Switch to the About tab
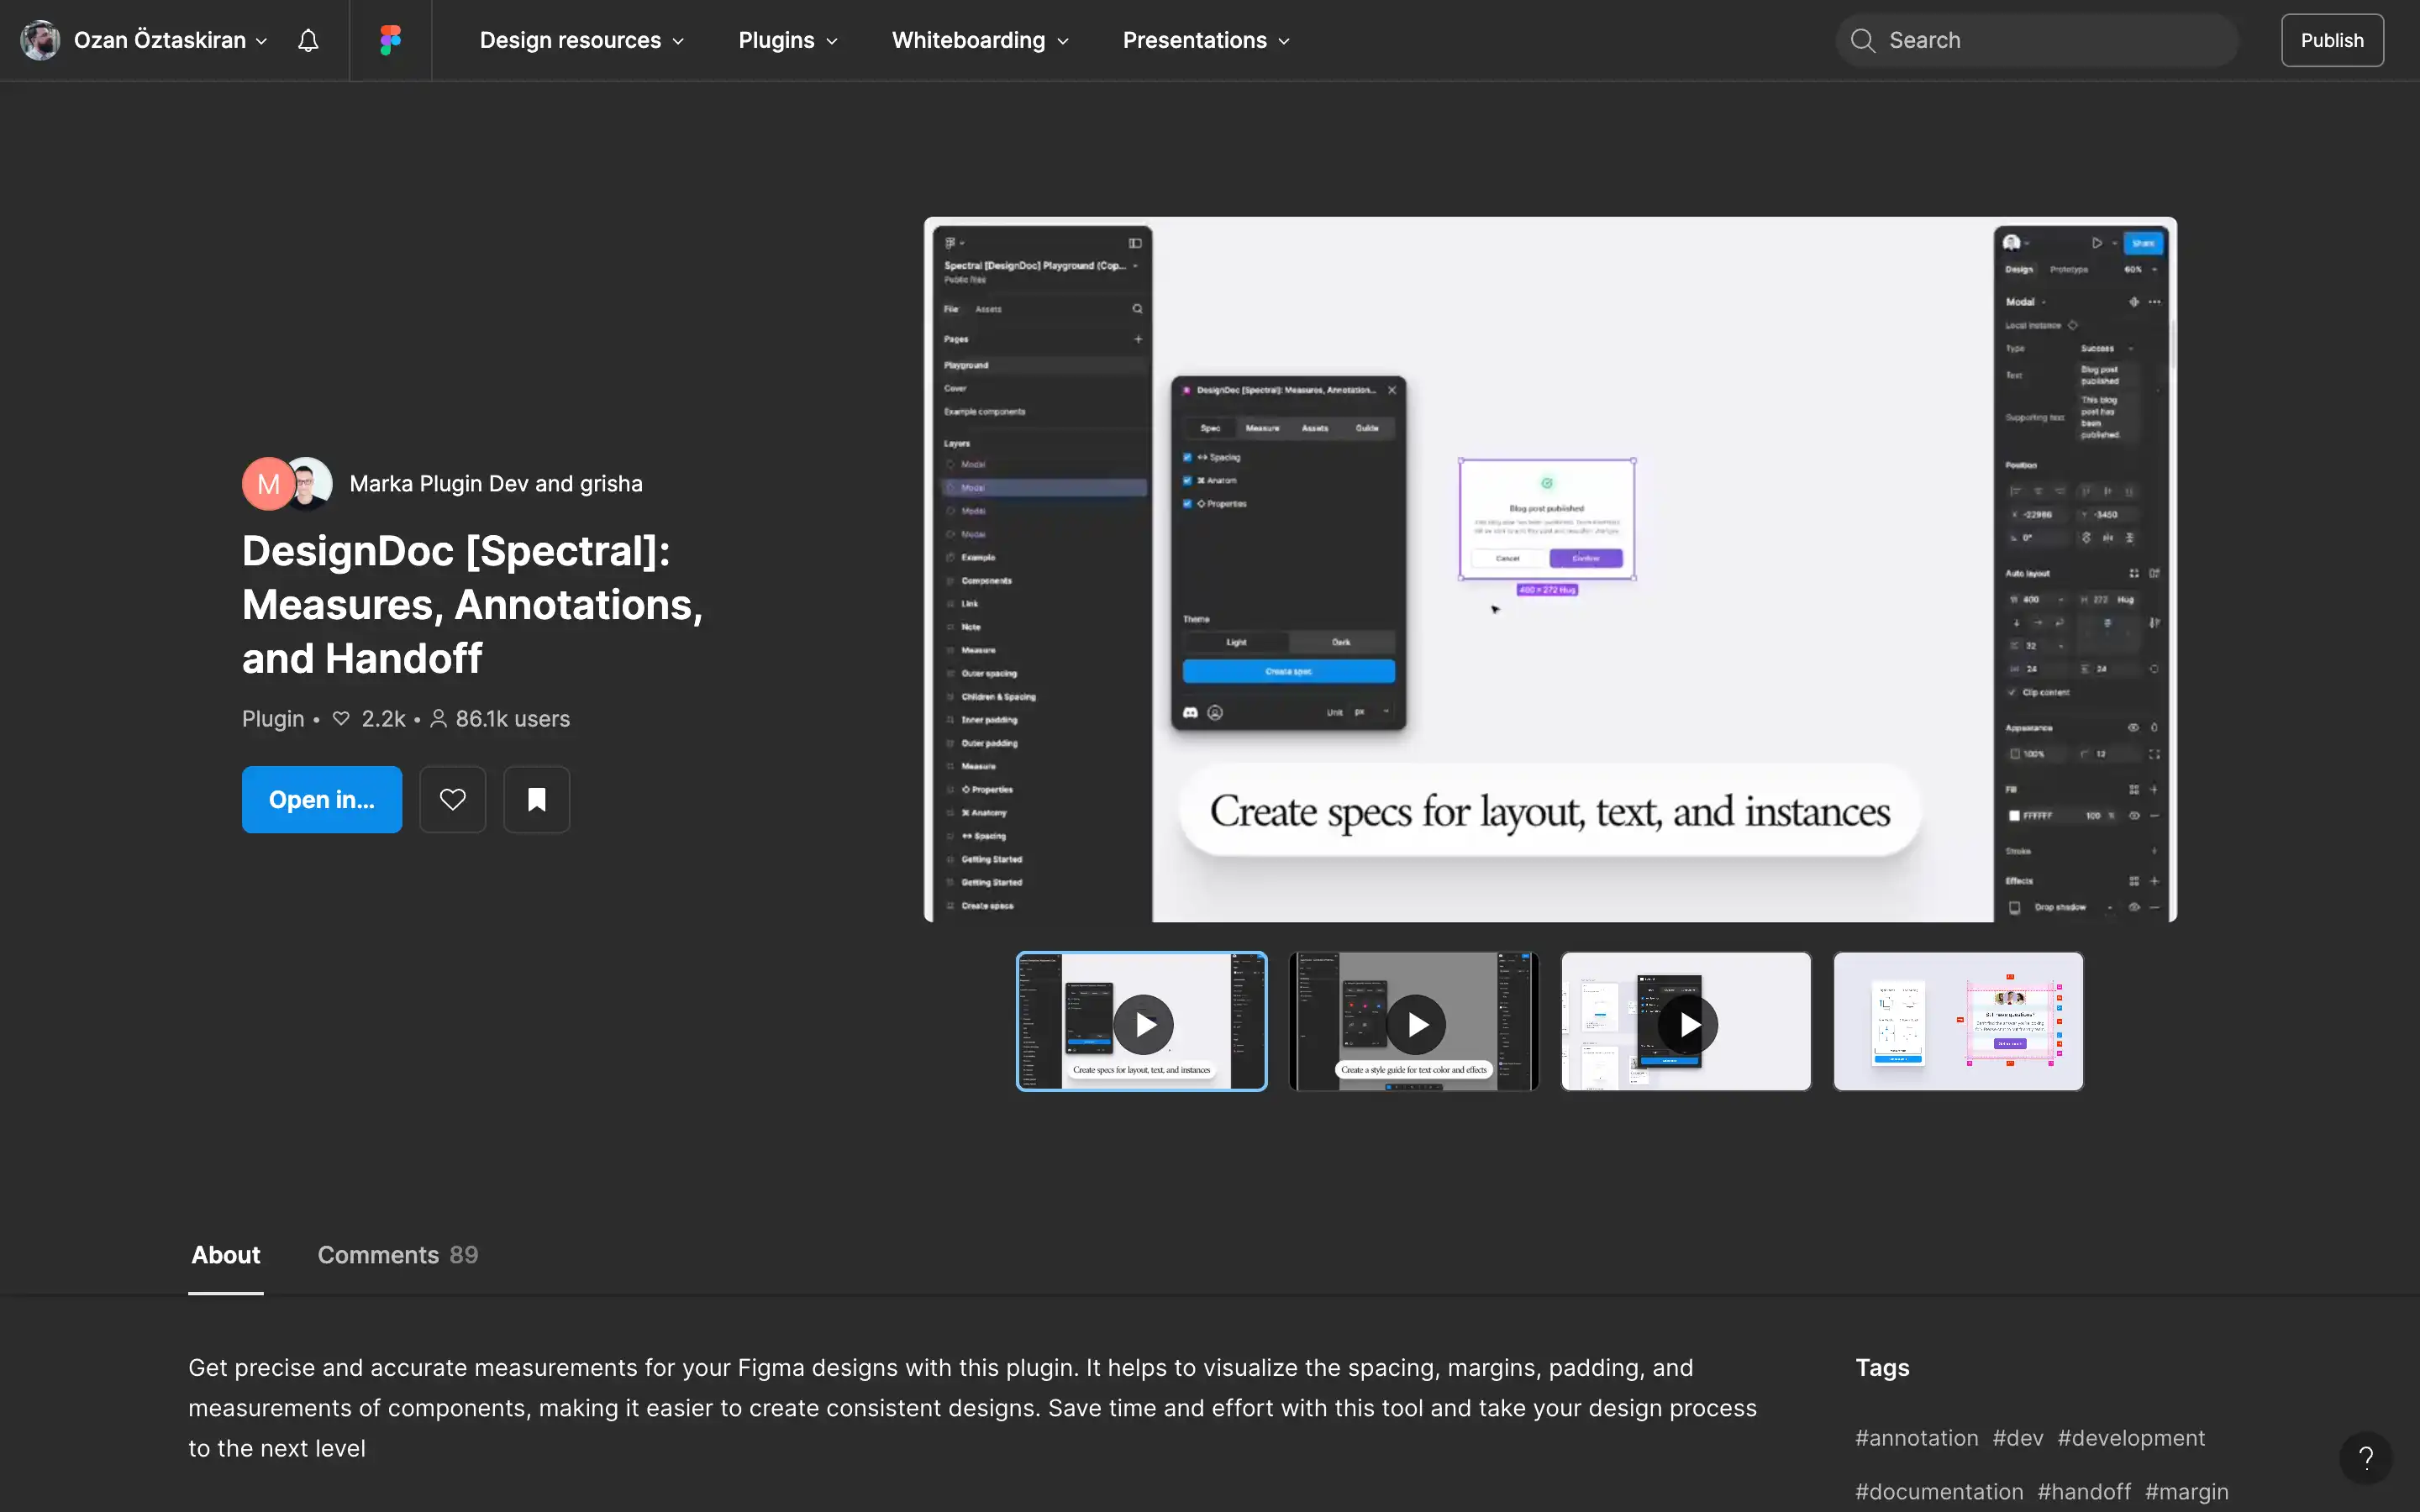The image size is (2420, 1512). pos(226,1255)
